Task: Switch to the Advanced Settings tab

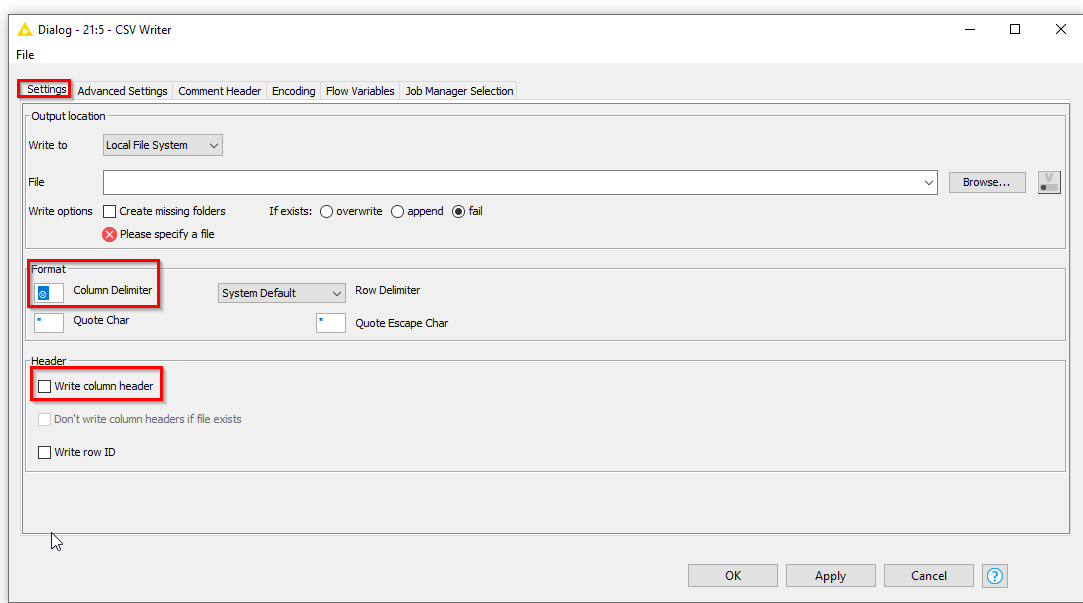Action: pos(122,90)
